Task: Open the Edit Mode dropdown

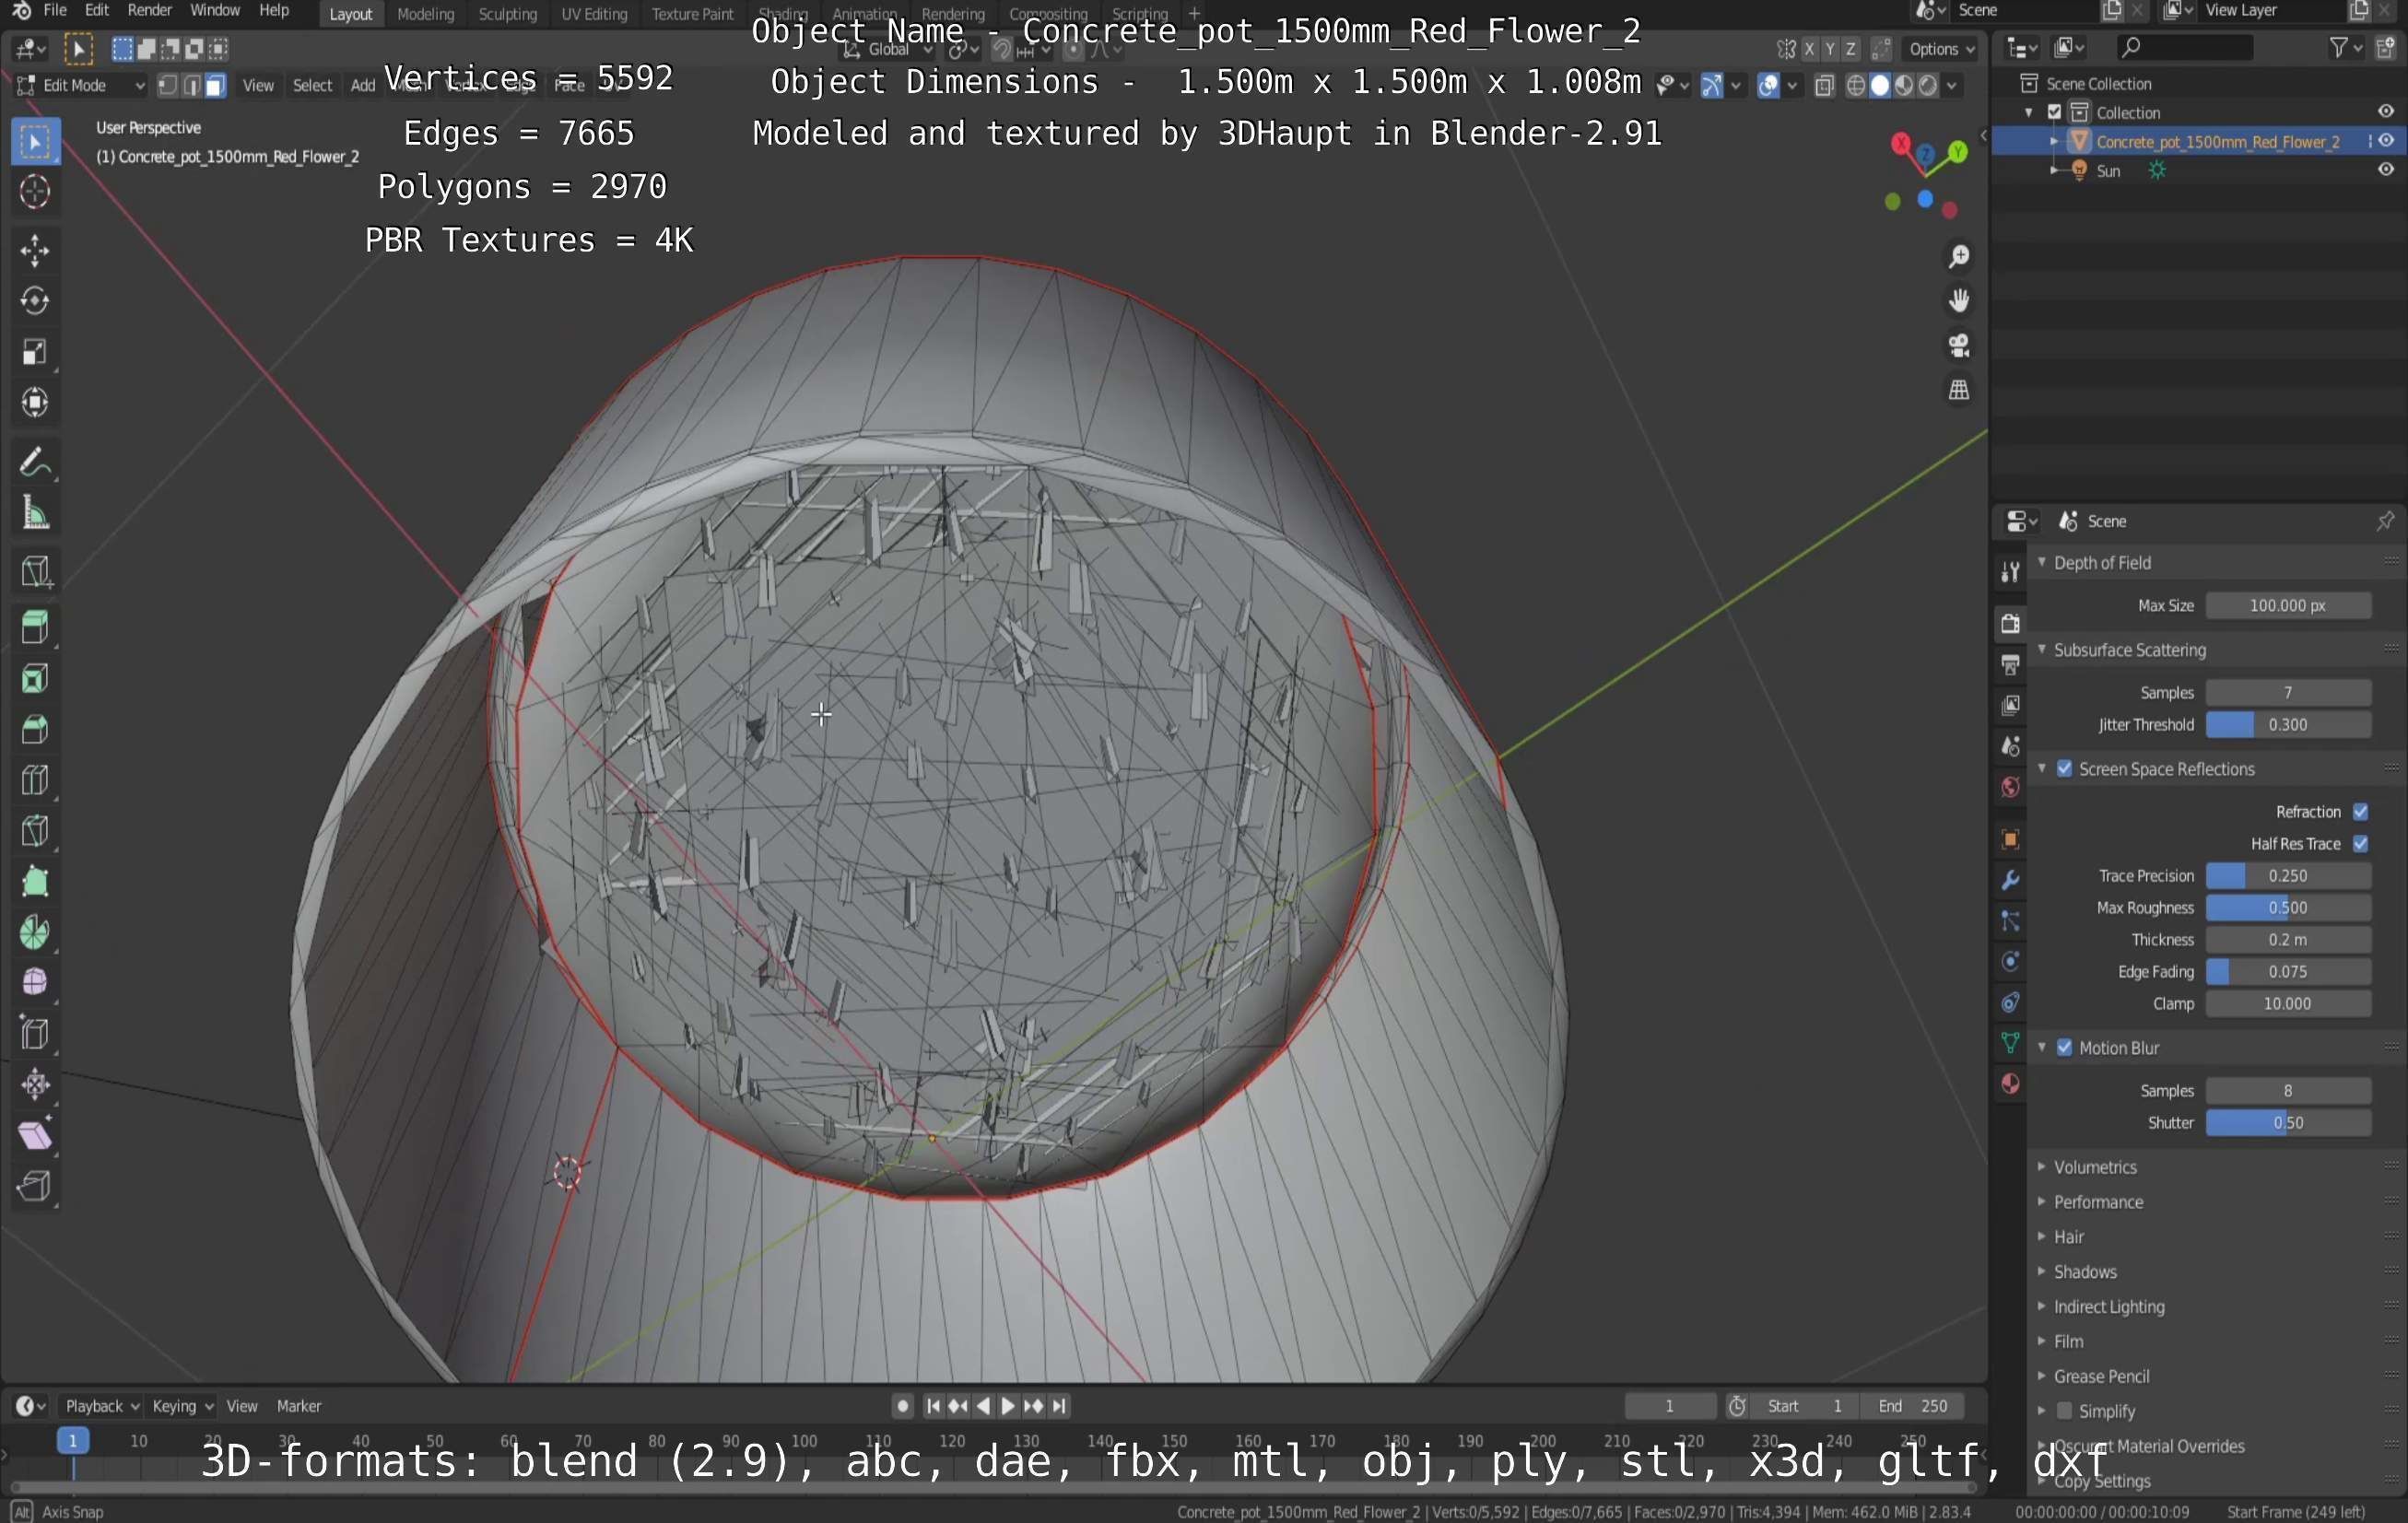Action: pos(82,86)
